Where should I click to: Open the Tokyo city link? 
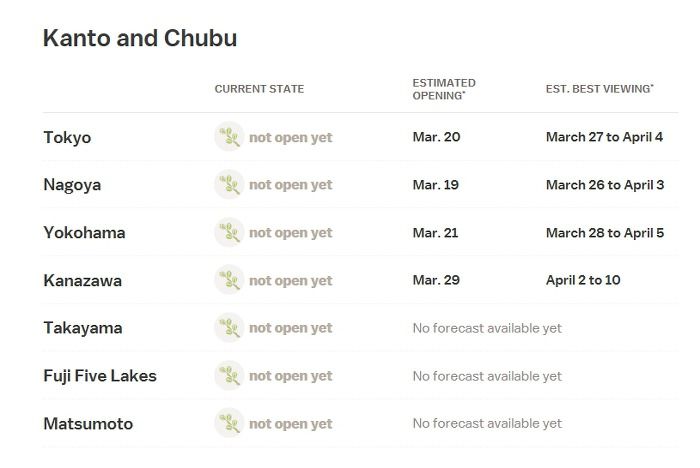tap(67, 138)
